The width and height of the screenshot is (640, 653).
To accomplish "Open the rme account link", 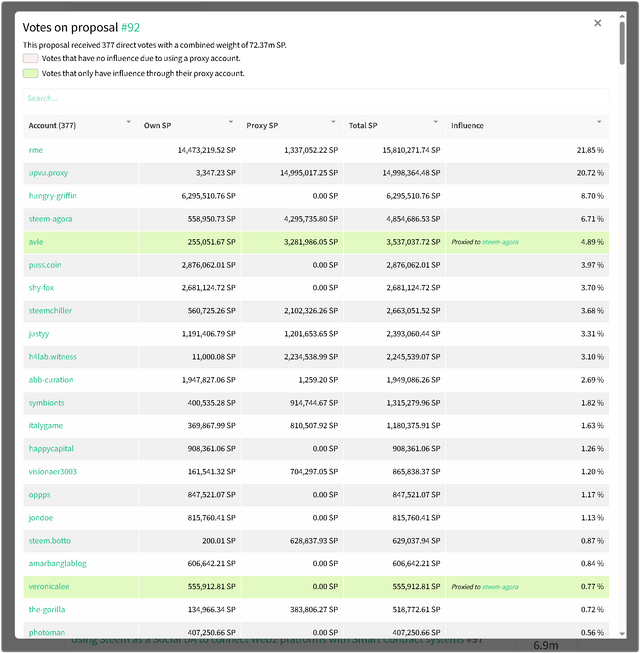I will pyautogui.click(x=36, y=150).
